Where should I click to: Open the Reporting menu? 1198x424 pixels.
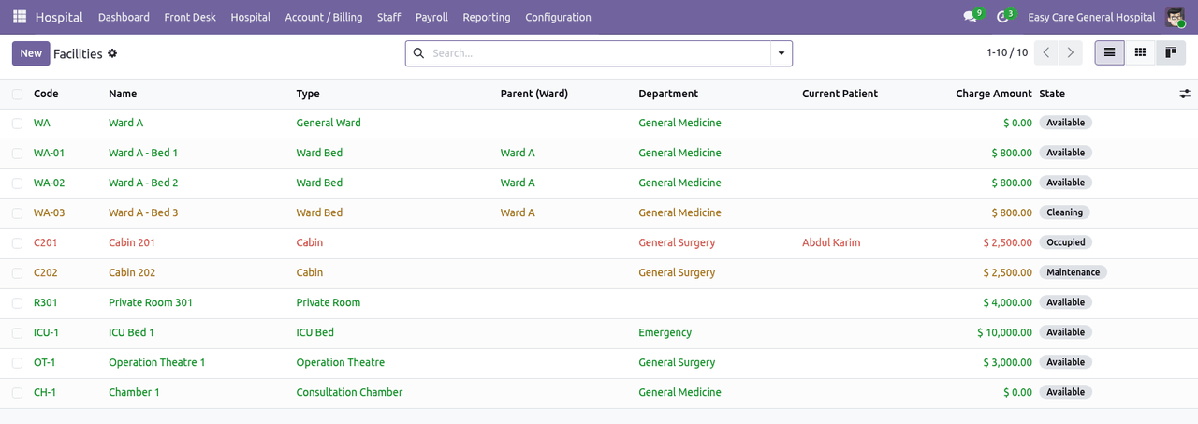[x=486, y=17]
